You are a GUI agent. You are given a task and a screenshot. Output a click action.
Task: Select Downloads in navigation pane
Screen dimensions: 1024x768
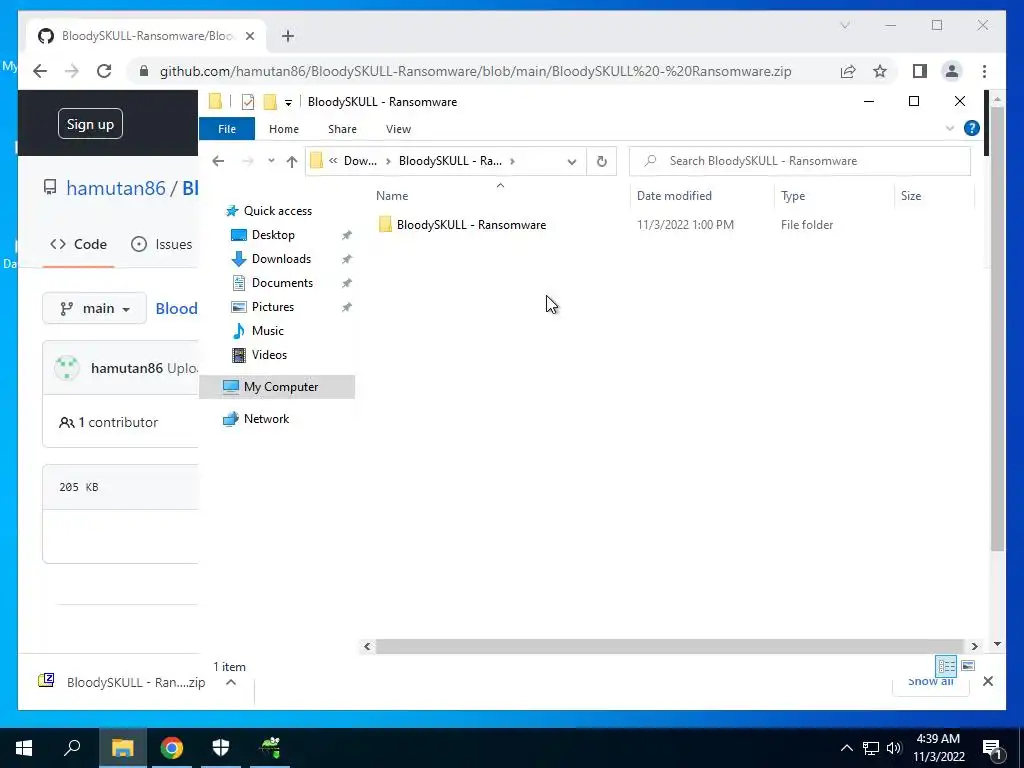point(271,259)
